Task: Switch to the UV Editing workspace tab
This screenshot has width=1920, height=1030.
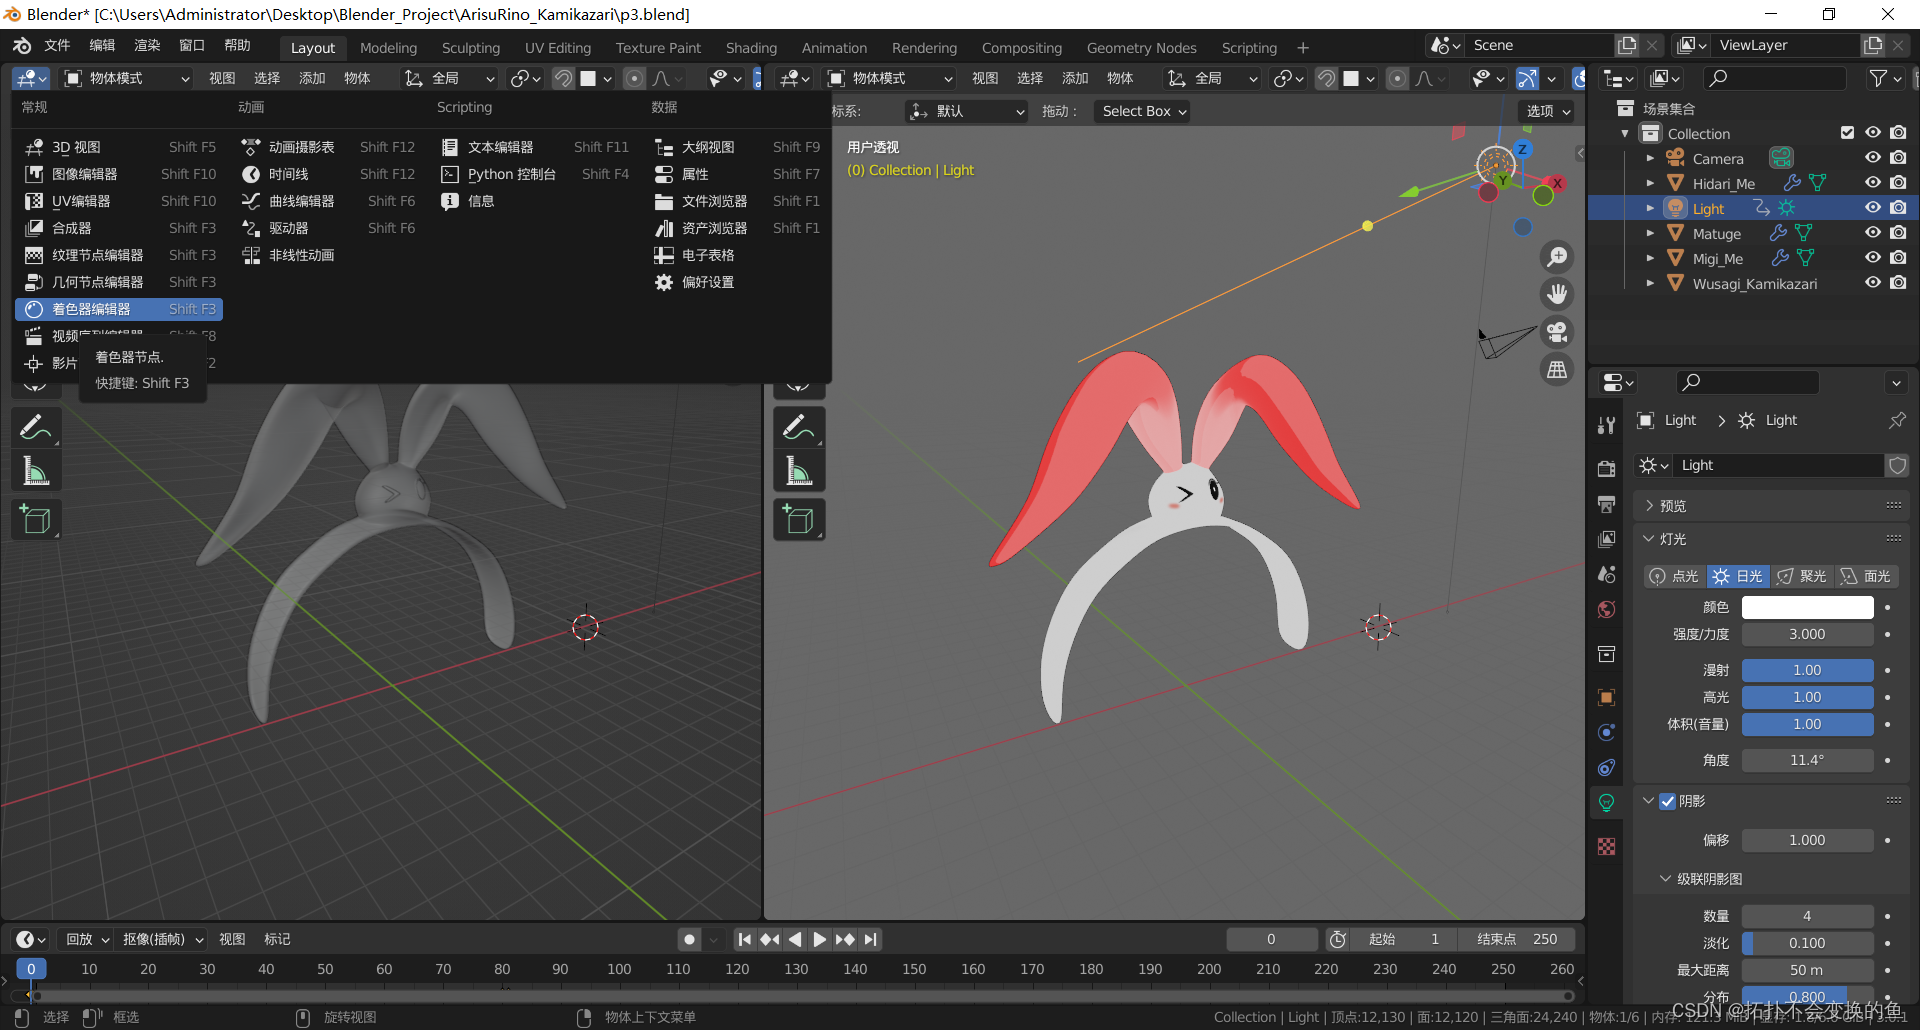Action: pos(558,48)
